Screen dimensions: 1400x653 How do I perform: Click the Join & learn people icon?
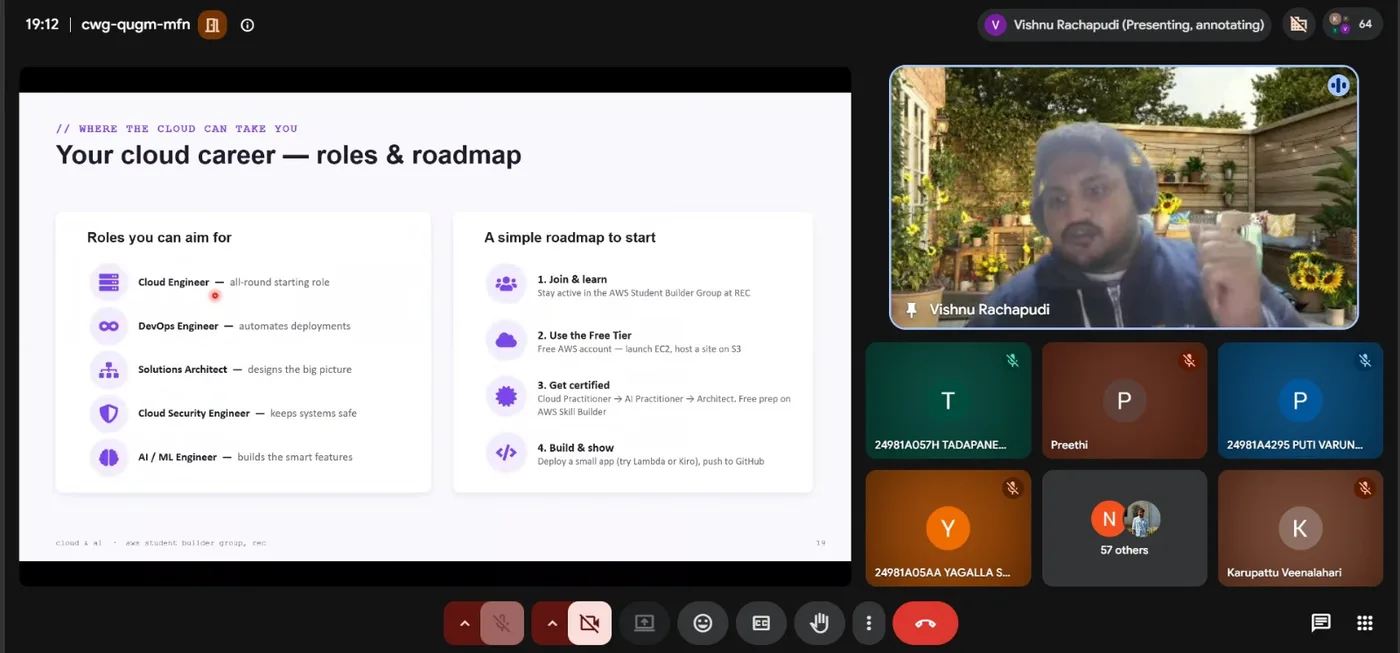coord(506,284)
